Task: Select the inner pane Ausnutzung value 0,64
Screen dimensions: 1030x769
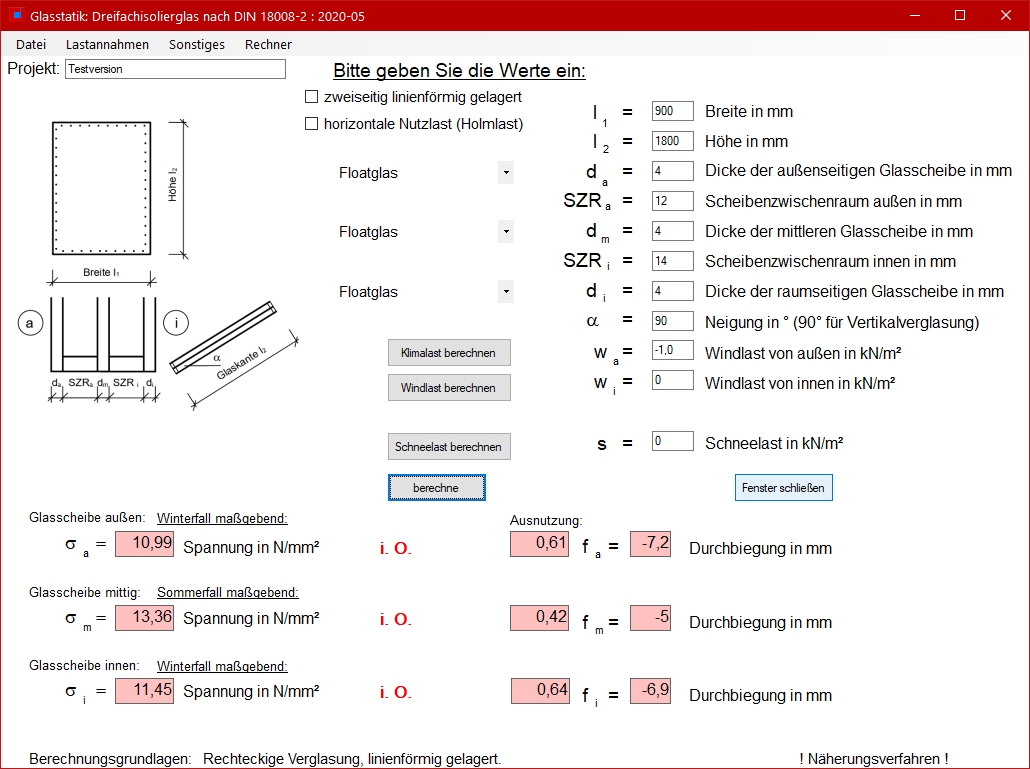Action: (x=540, y=691)
